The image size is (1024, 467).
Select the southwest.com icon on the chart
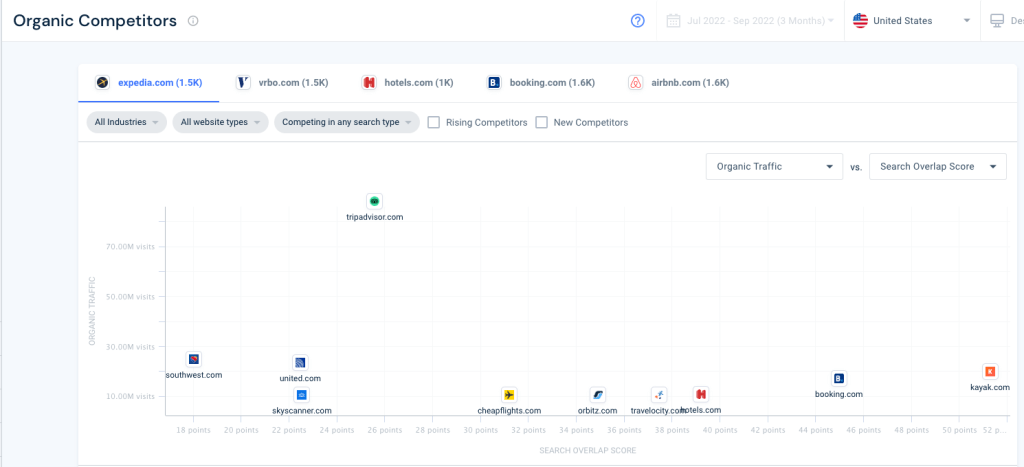coord(193,359)
